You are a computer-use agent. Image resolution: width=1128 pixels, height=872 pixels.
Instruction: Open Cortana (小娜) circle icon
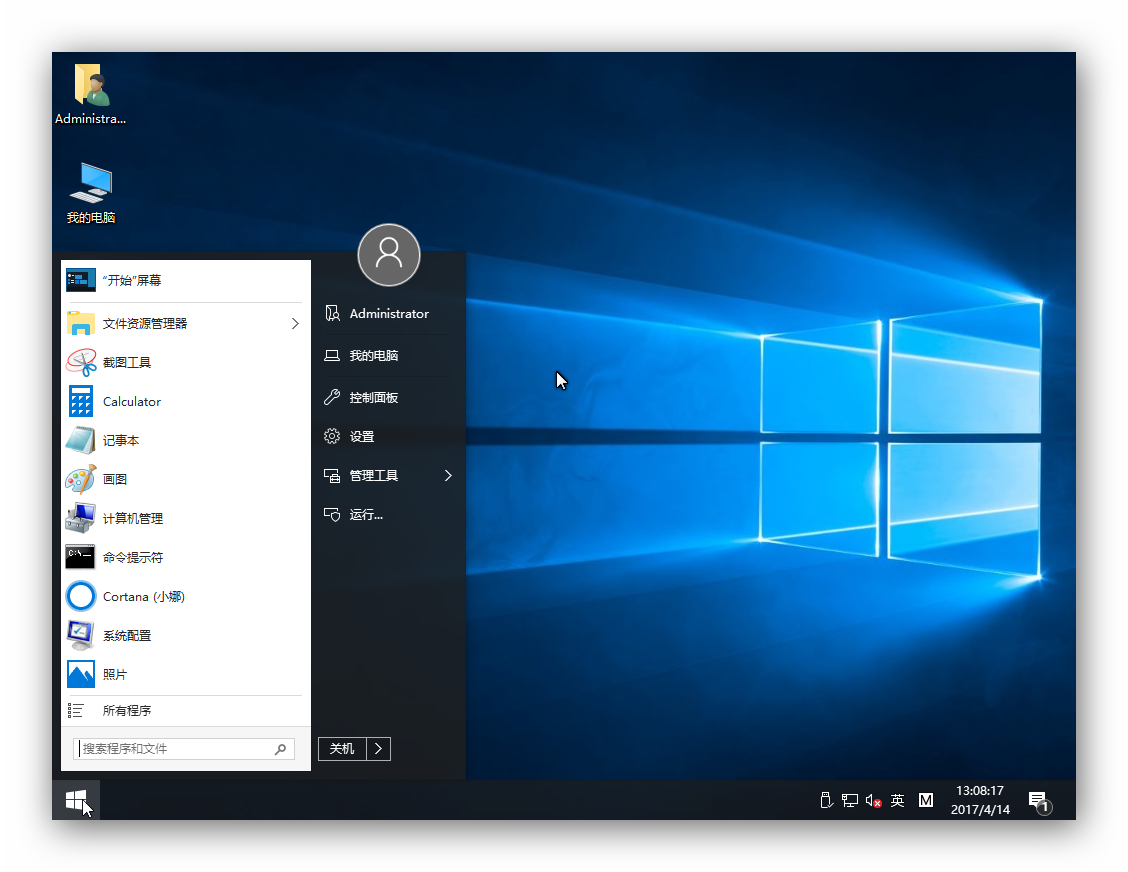[x=81, y=596]
